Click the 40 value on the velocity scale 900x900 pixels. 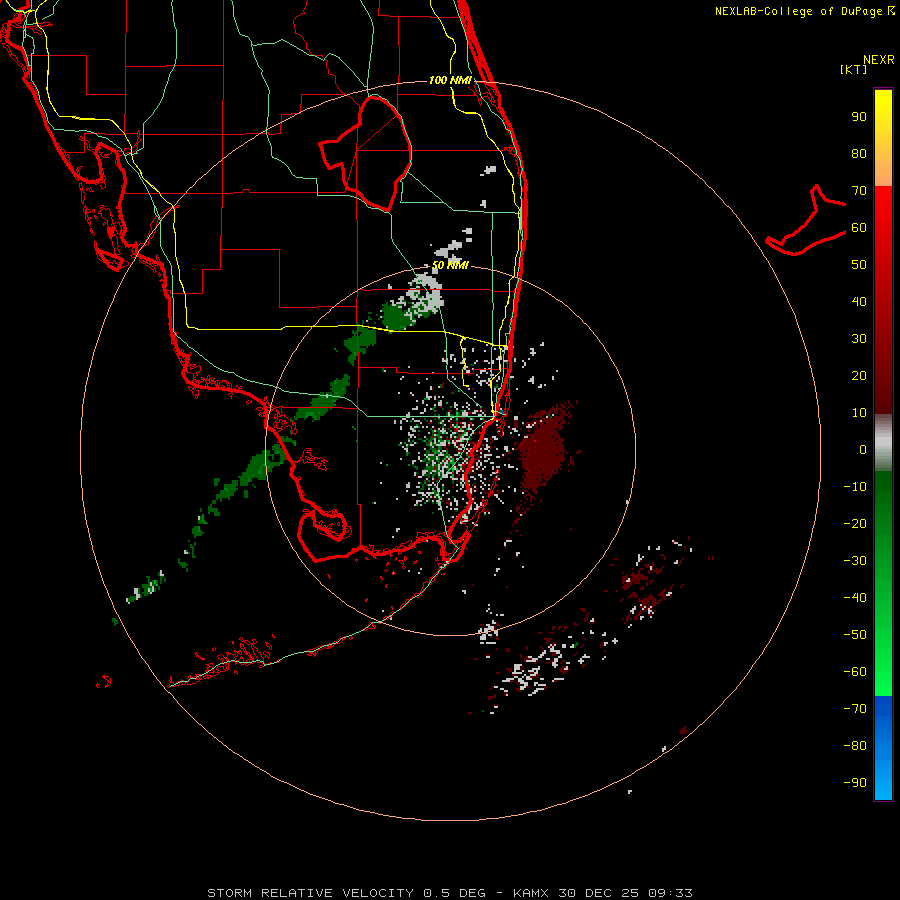click(859, 301)
